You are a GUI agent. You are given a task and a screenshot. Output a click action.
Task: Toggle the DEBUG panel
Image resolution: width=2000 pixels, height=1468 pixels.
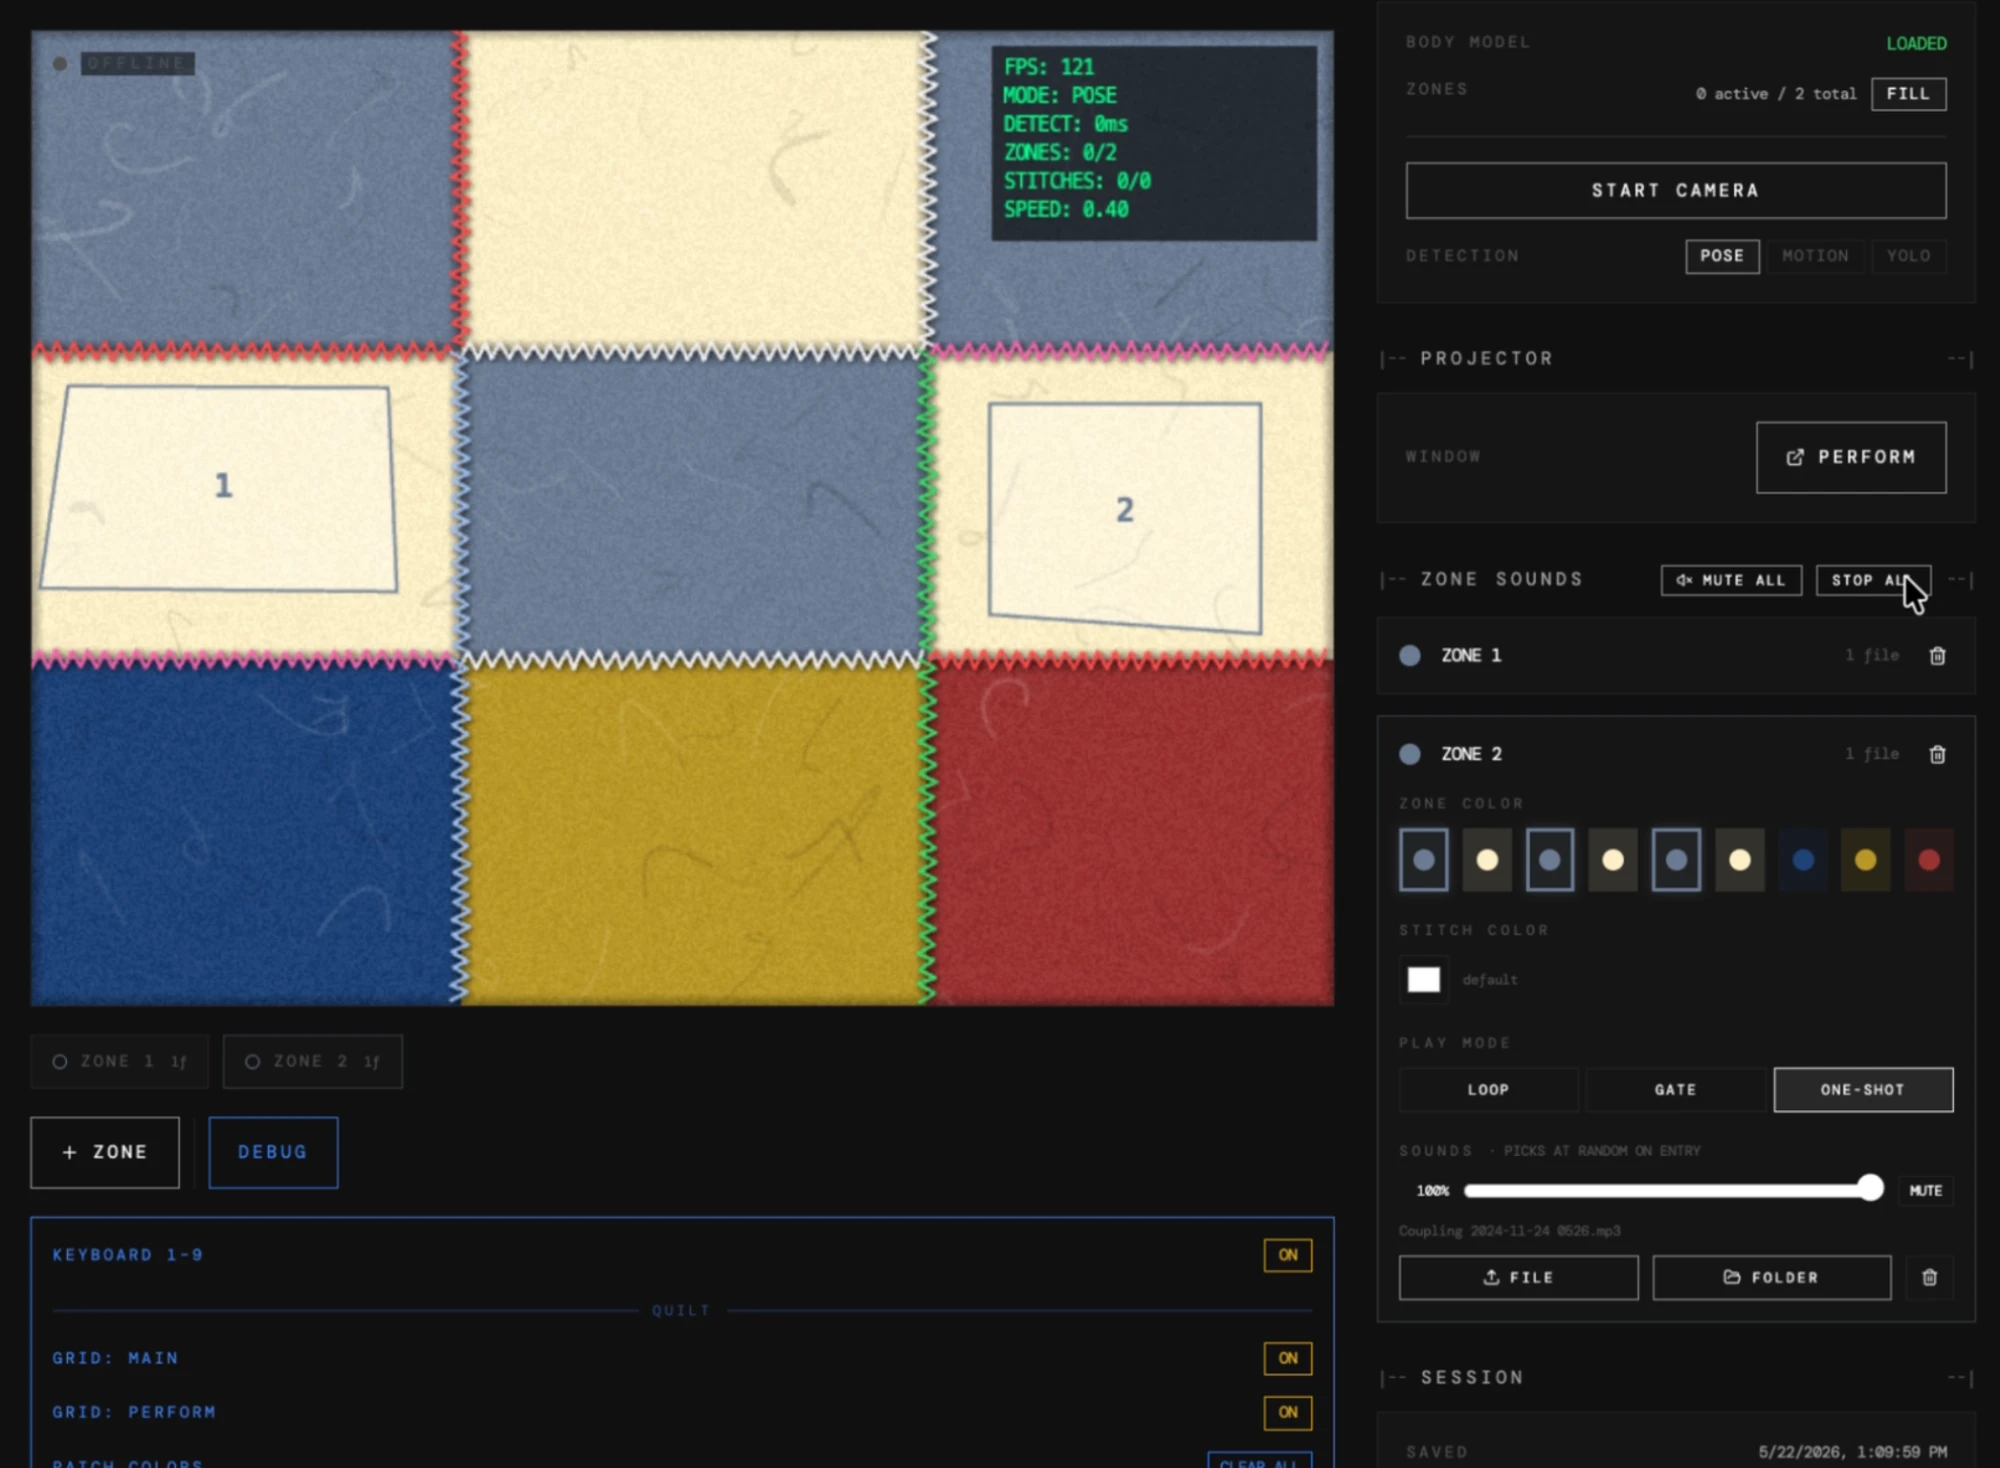273,1152
